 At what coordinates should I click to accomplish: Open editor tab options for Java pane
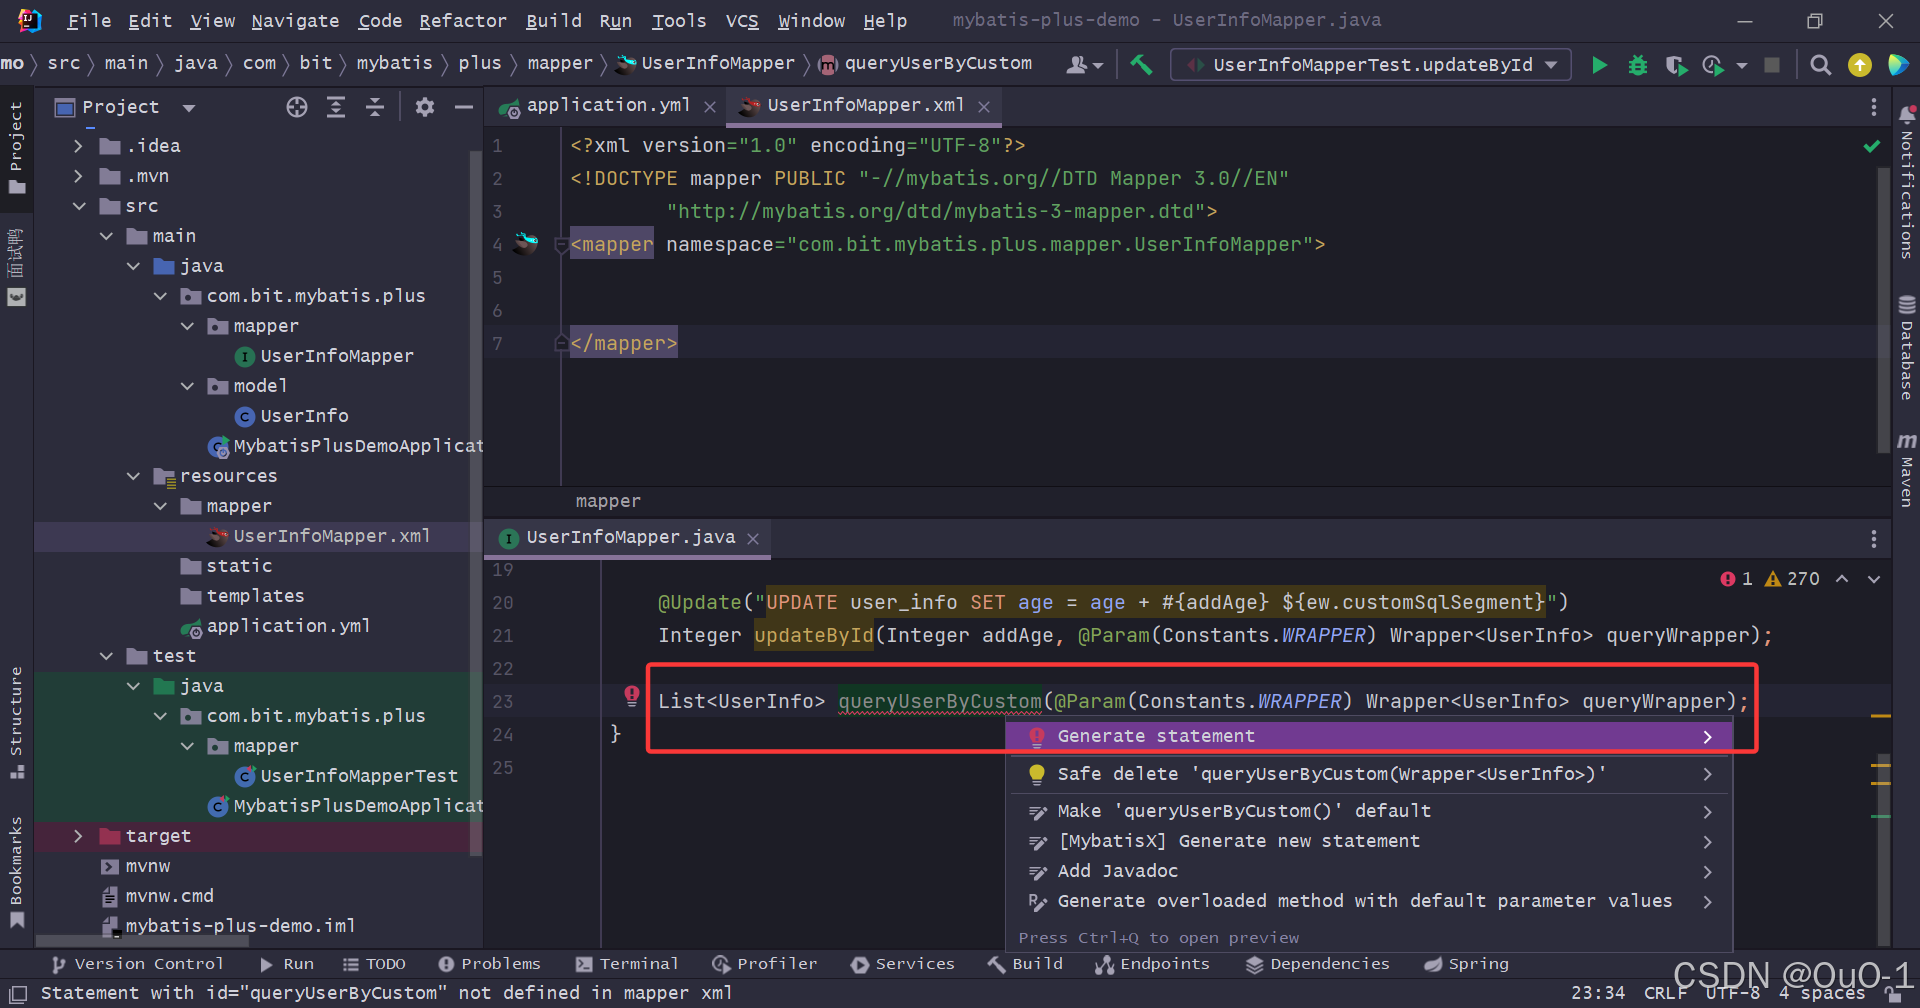[1873, 539]
